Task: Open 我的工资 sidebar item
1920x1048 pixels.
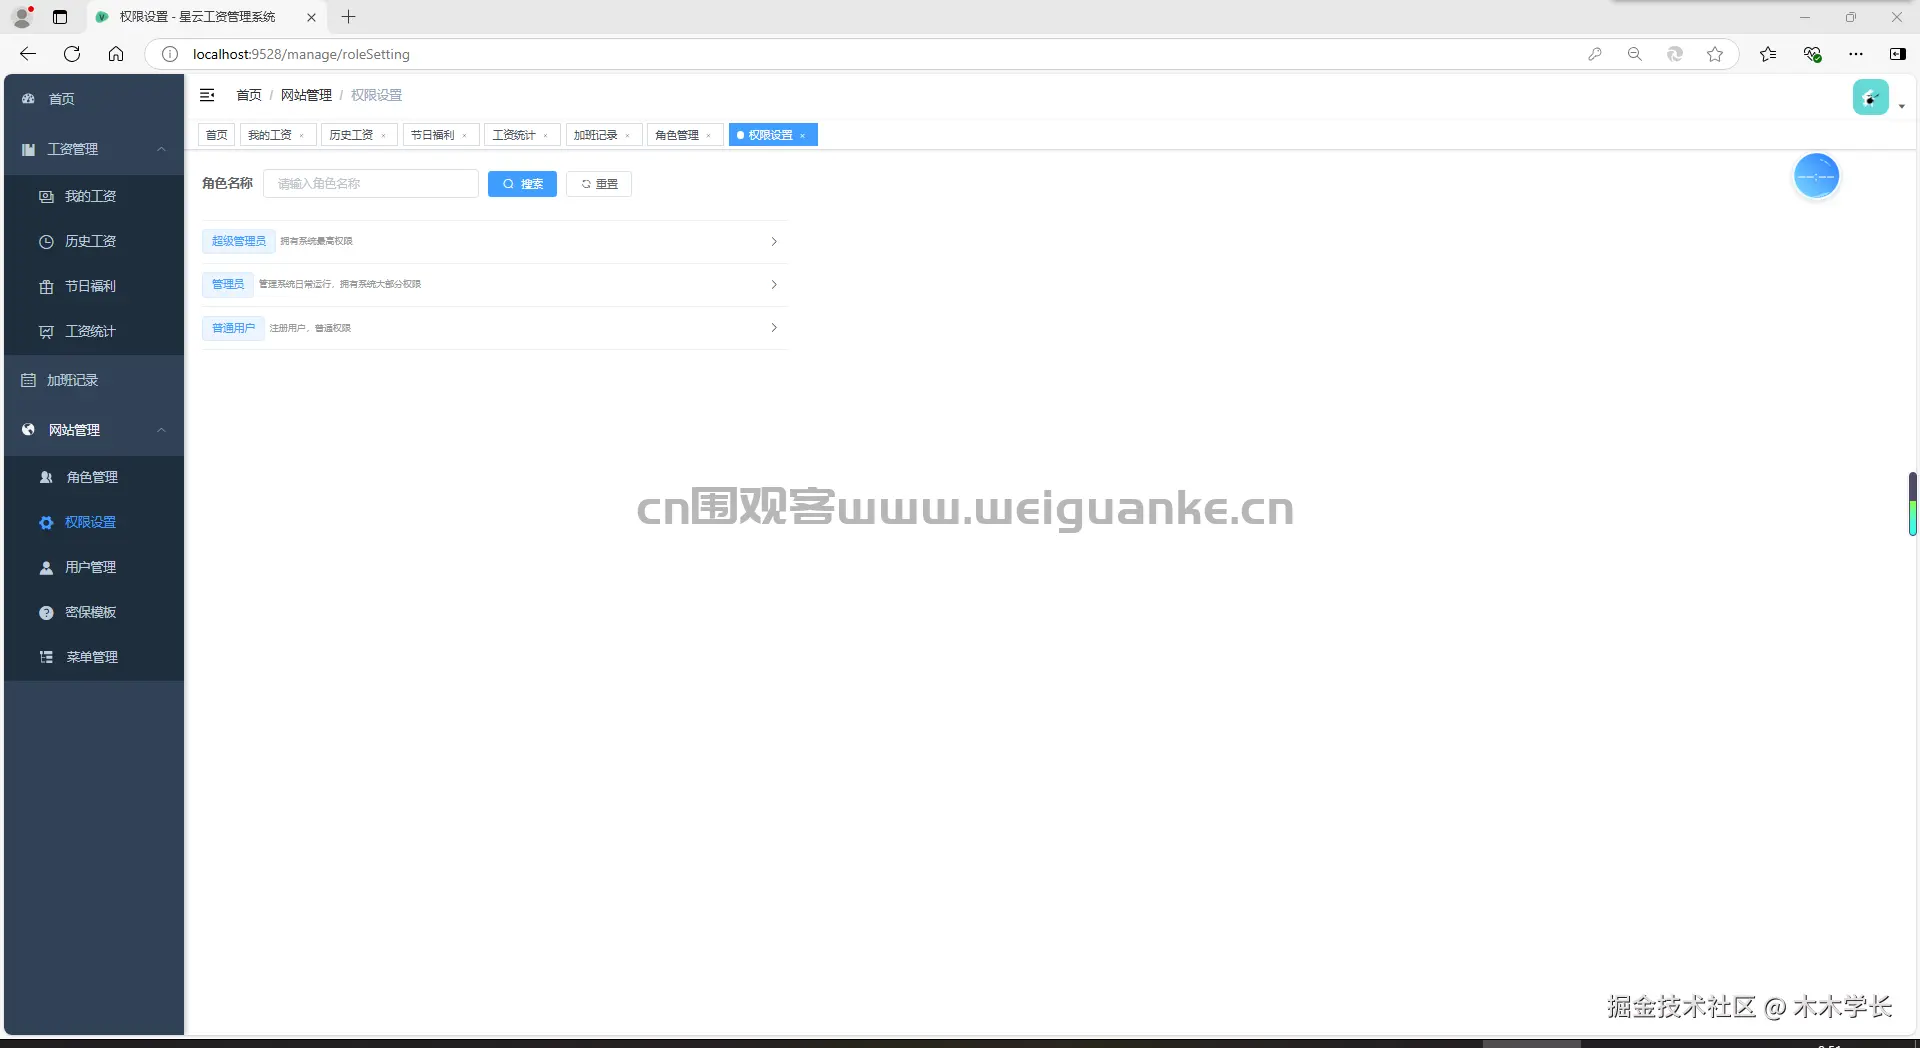Action: pyautogui.click(x=94, y=196)
